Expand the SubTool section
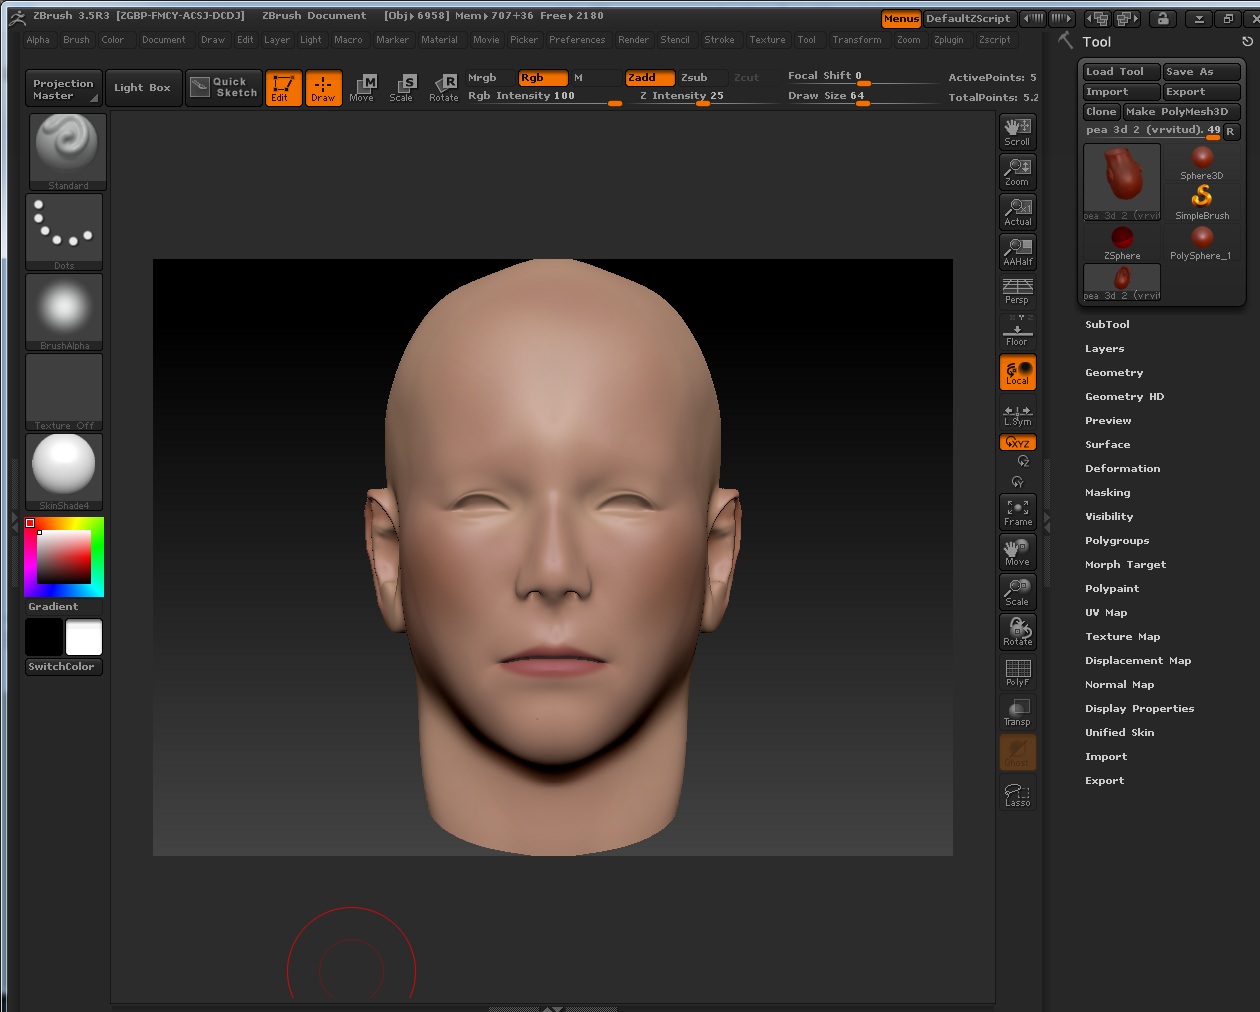This screenshot has height=1012, width=1260. (x=1107, y=324)
